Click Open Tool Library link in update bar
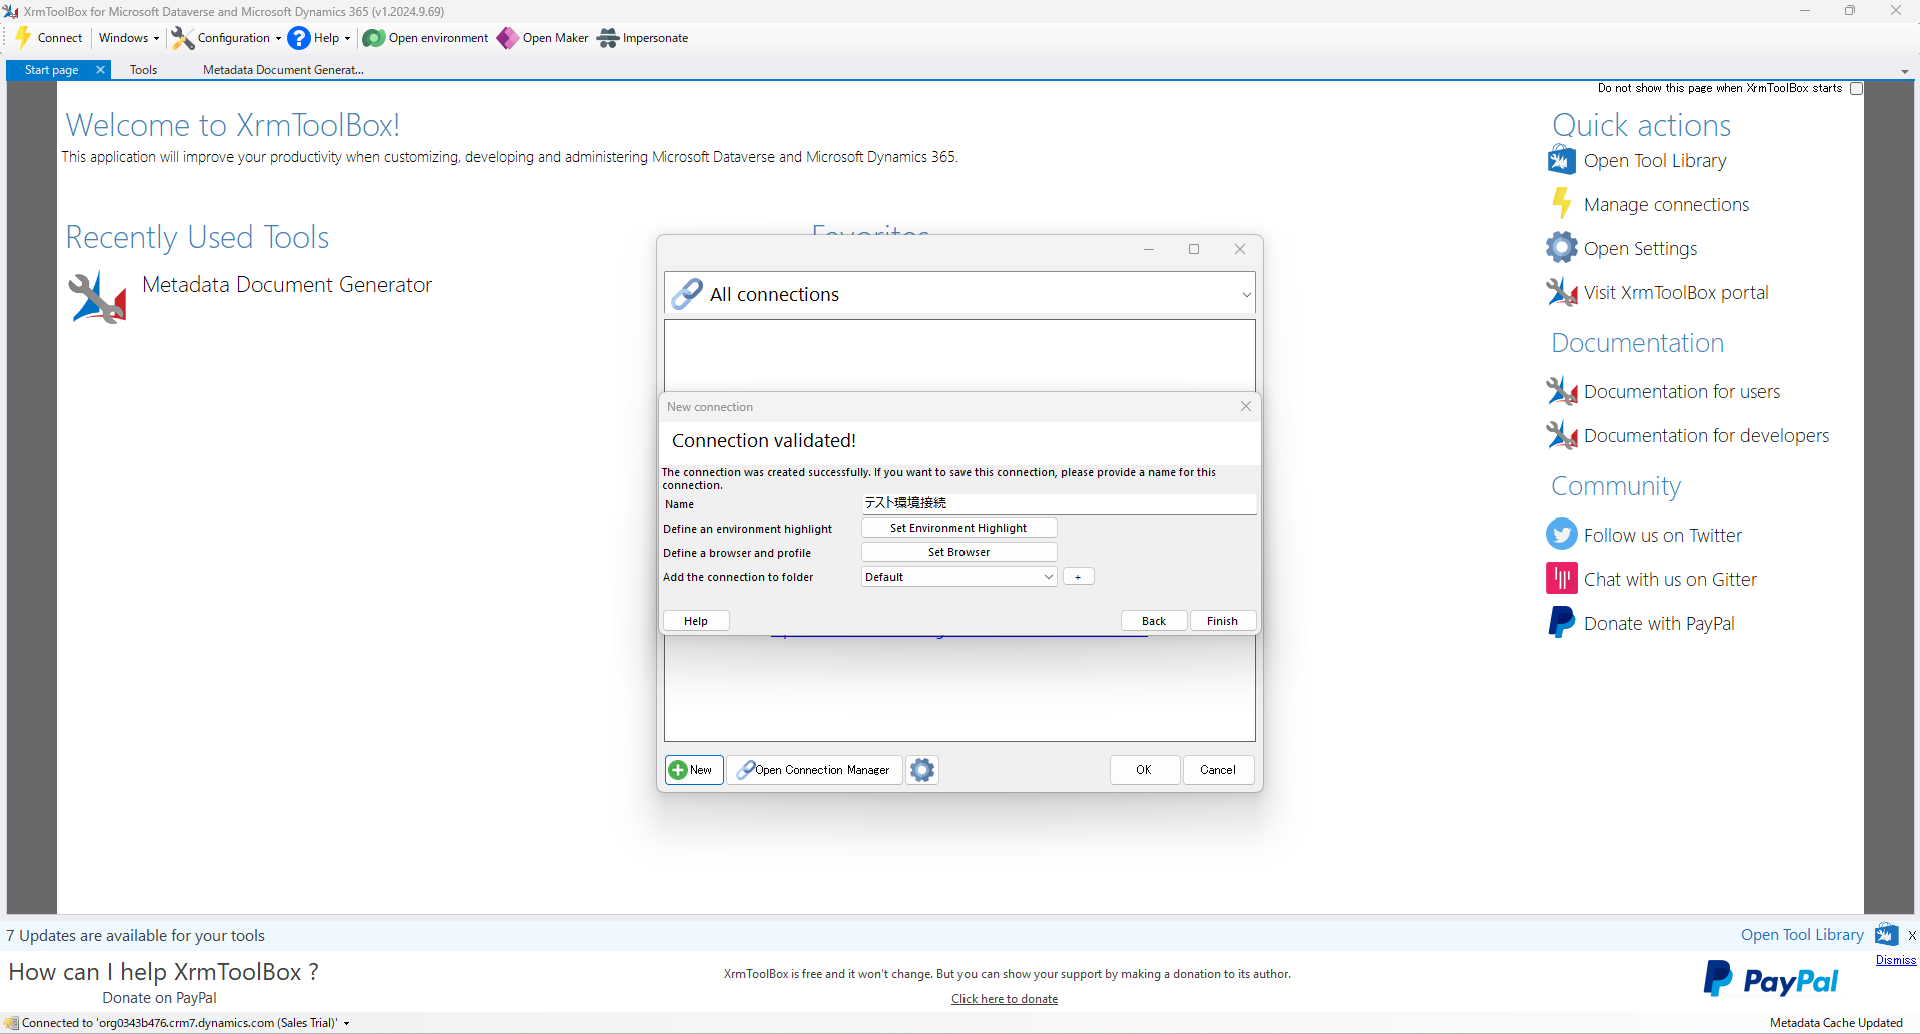This screenshot has height=1034, width=1920. [x=1802, y=935]
